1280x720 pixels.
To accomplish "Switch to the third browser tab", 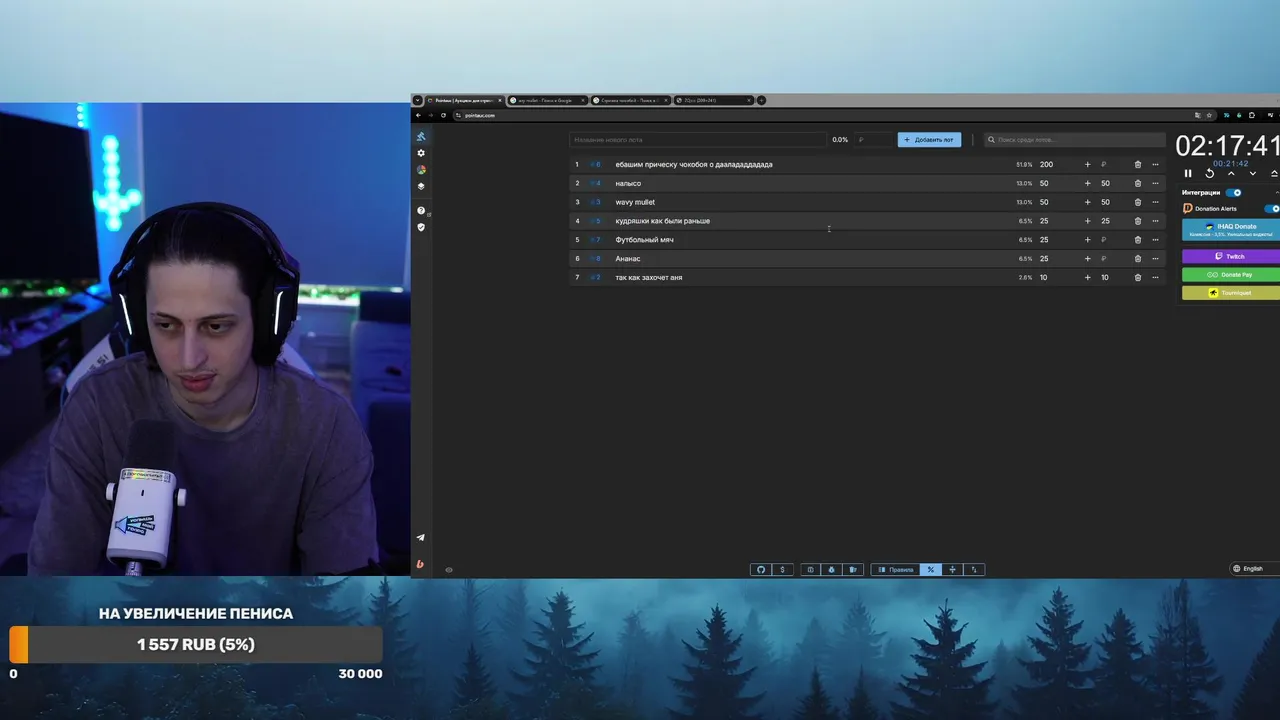I will click(630, 100).
